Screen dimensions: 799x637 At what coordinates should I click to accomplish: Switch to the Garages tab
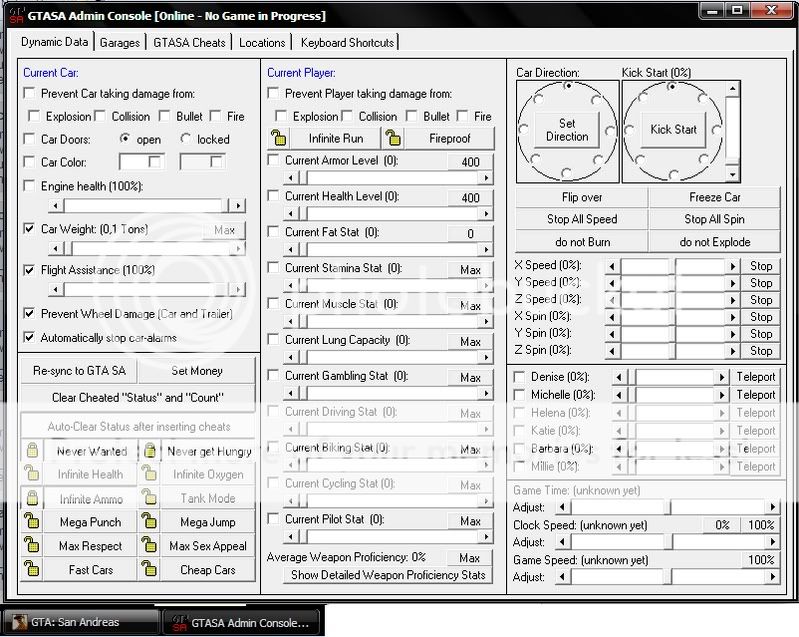(120, 42)
